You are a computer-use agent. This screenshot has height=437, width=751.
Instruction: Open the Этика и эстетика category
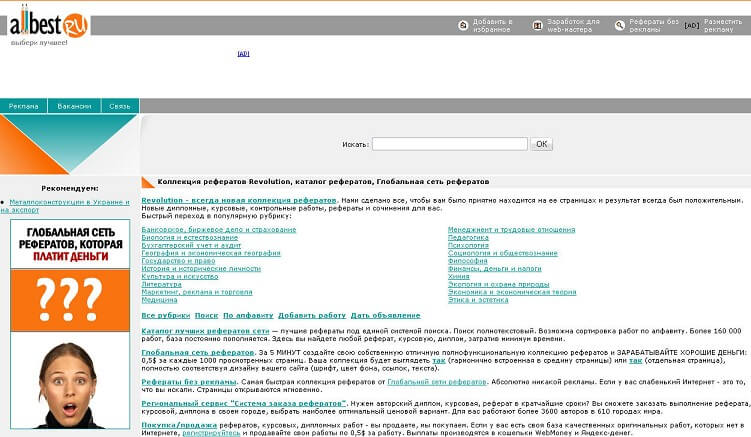point(478,300)
